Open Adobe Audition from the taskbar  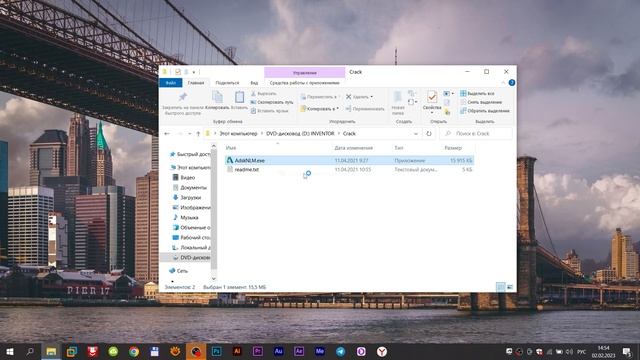[278, 351]
